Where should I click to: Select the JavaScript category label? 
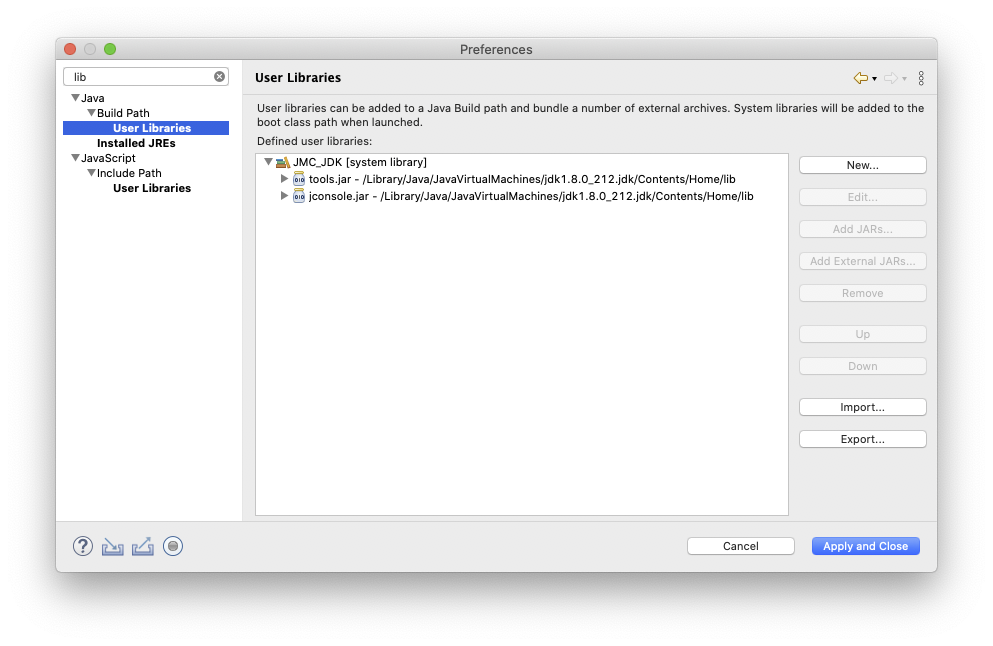coord(108,158)
